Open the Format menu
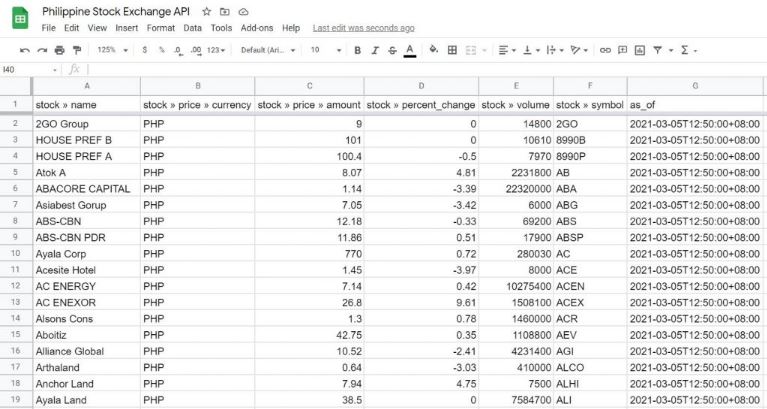The image size is (767, 409). point(161,28)
